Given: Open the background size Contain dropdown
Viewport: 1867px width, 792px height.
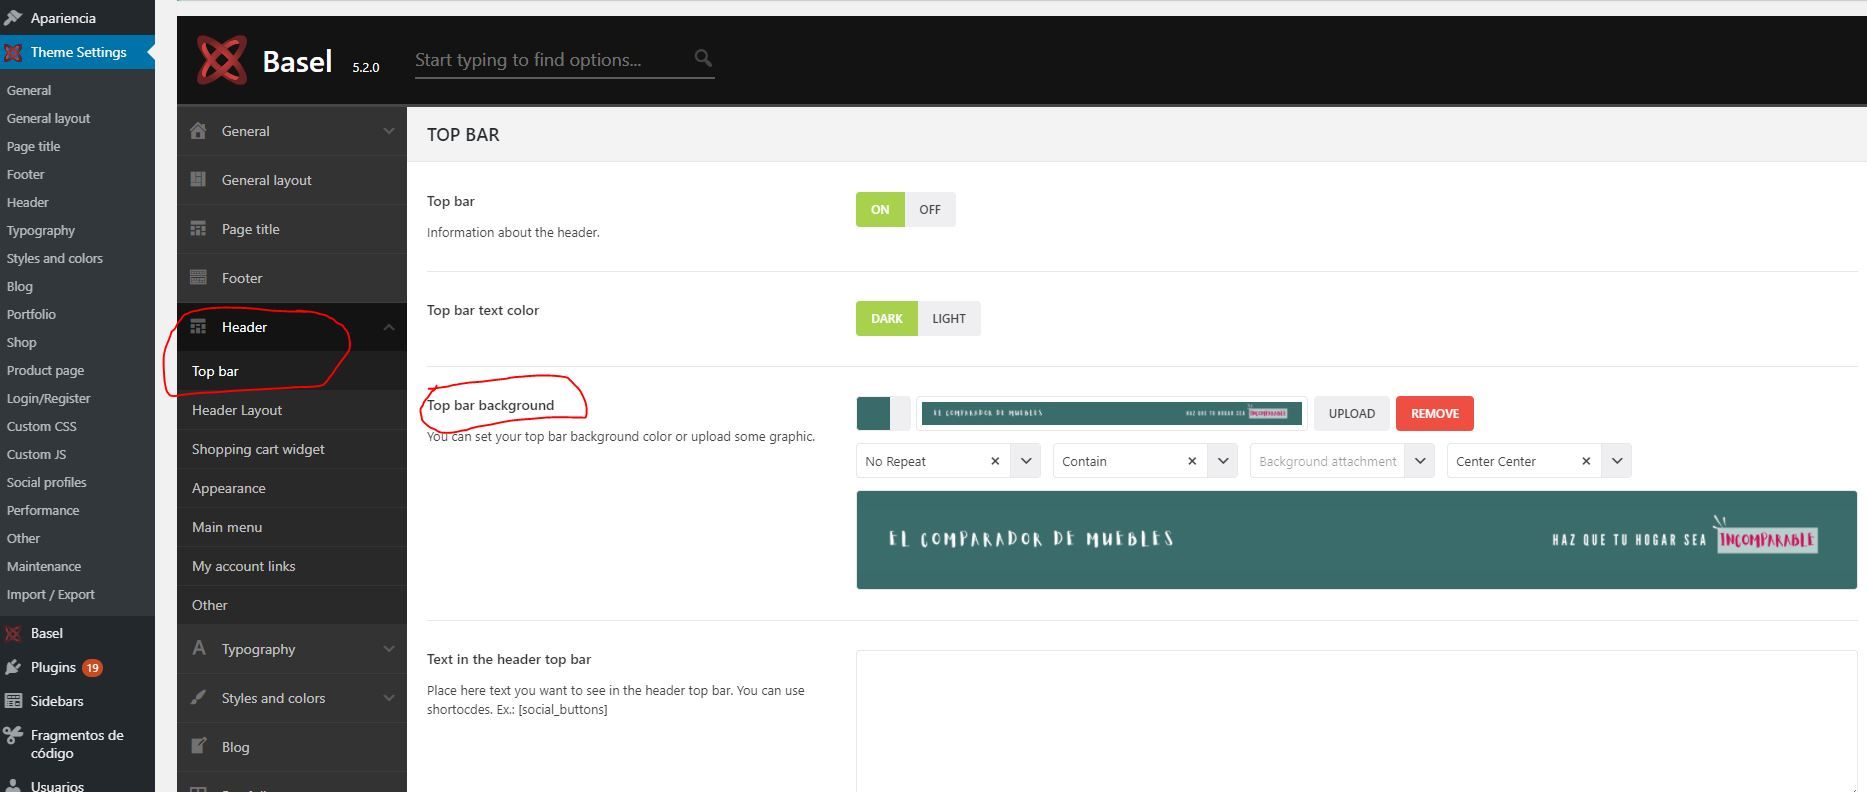Looking at the screenshot, I should point(1222,461).
